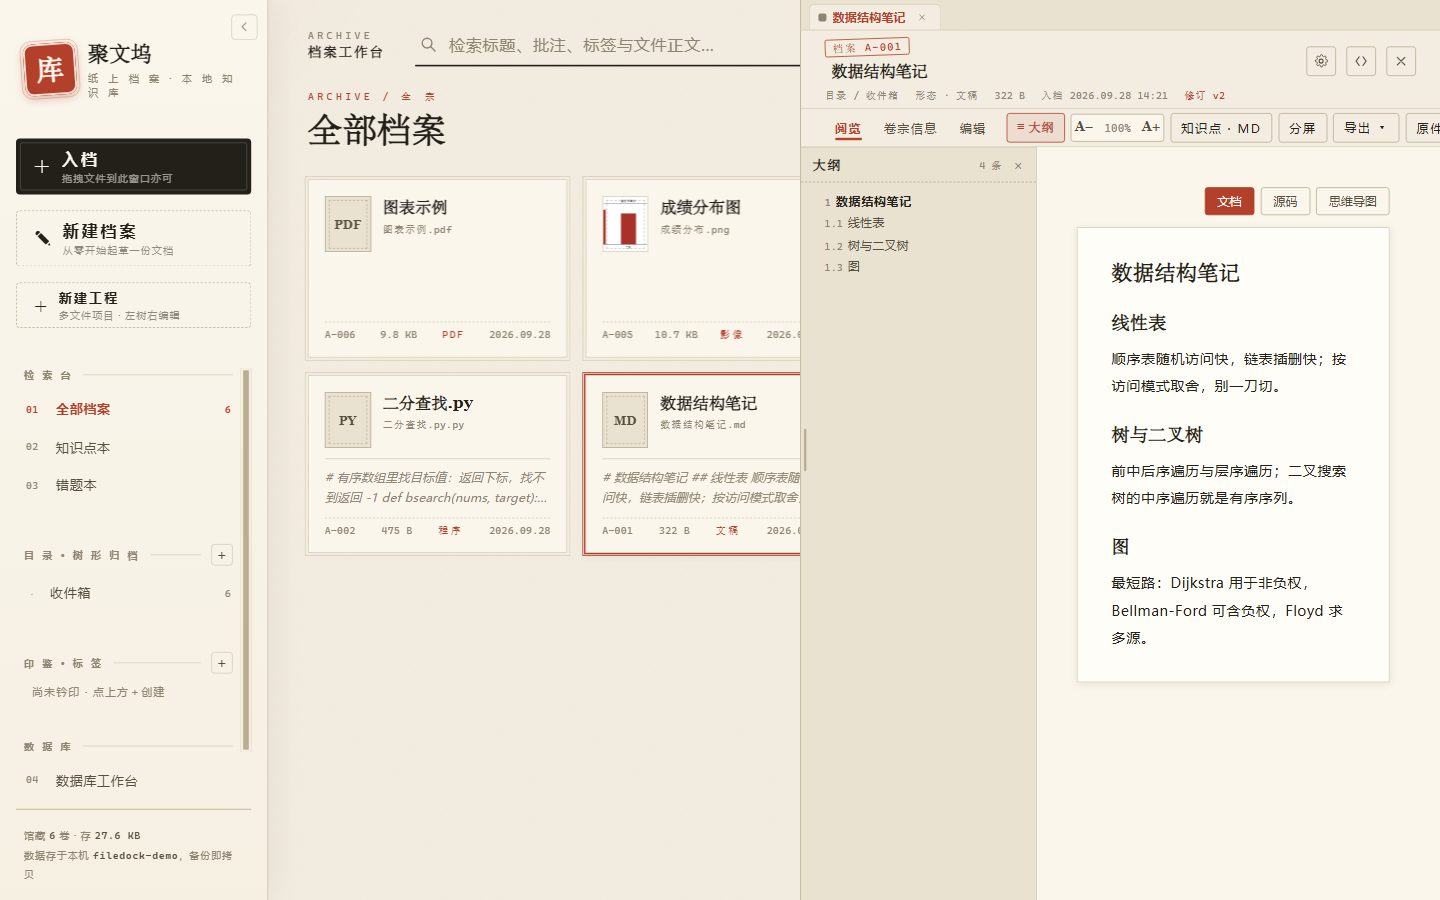This screenshot has height=900, width=1440.
Task: Close the 数据结构笔记 tab
Action: (x=922, y=17)
